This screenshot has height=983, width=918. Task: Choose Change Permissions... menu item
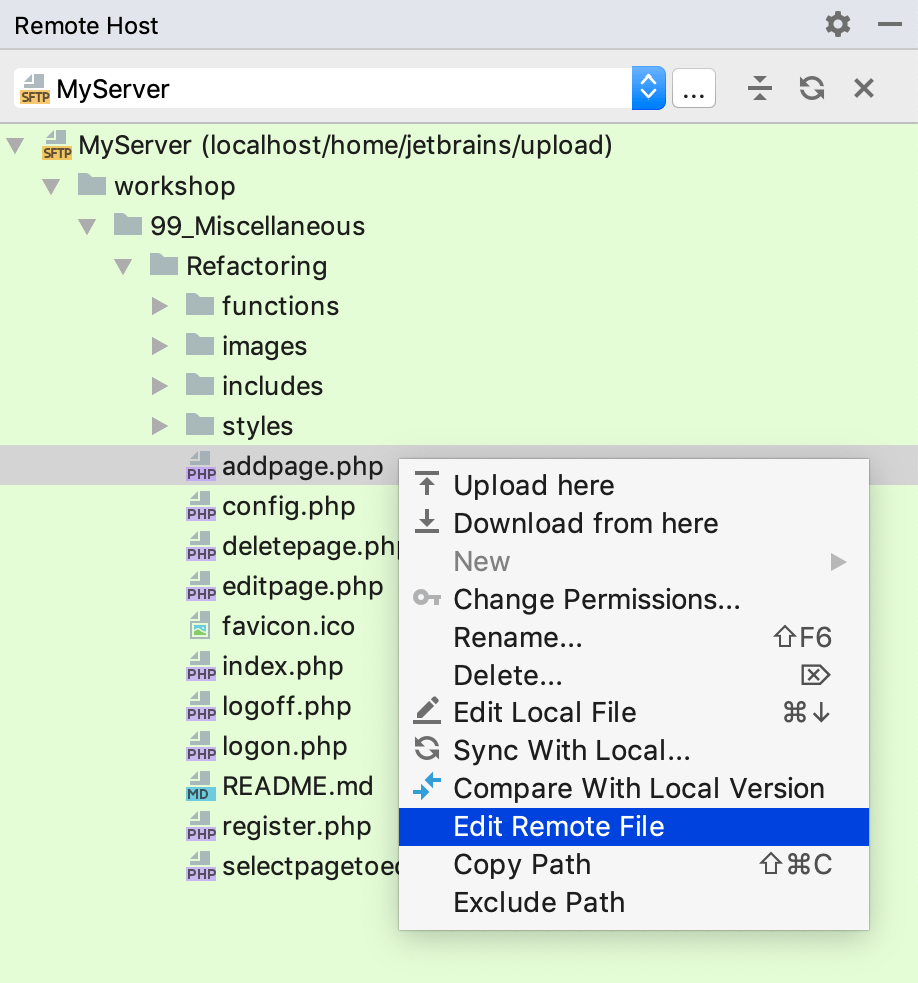pyautogui.click(x=634, y=599)
